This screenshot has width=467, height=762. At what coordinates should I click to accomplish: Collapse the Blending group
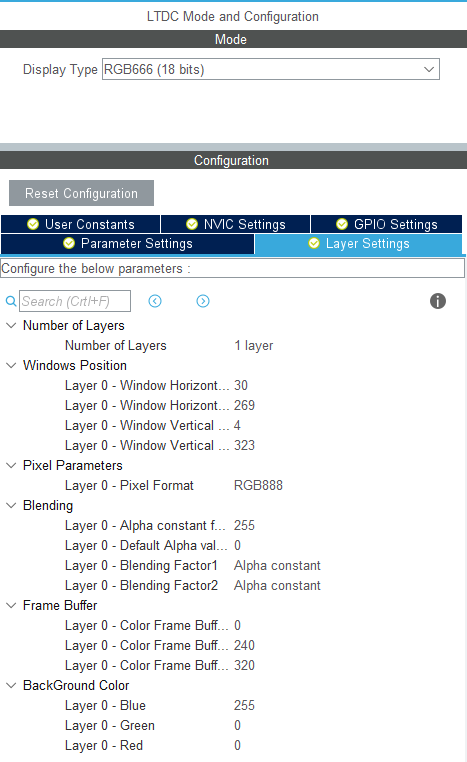(11, 505)
